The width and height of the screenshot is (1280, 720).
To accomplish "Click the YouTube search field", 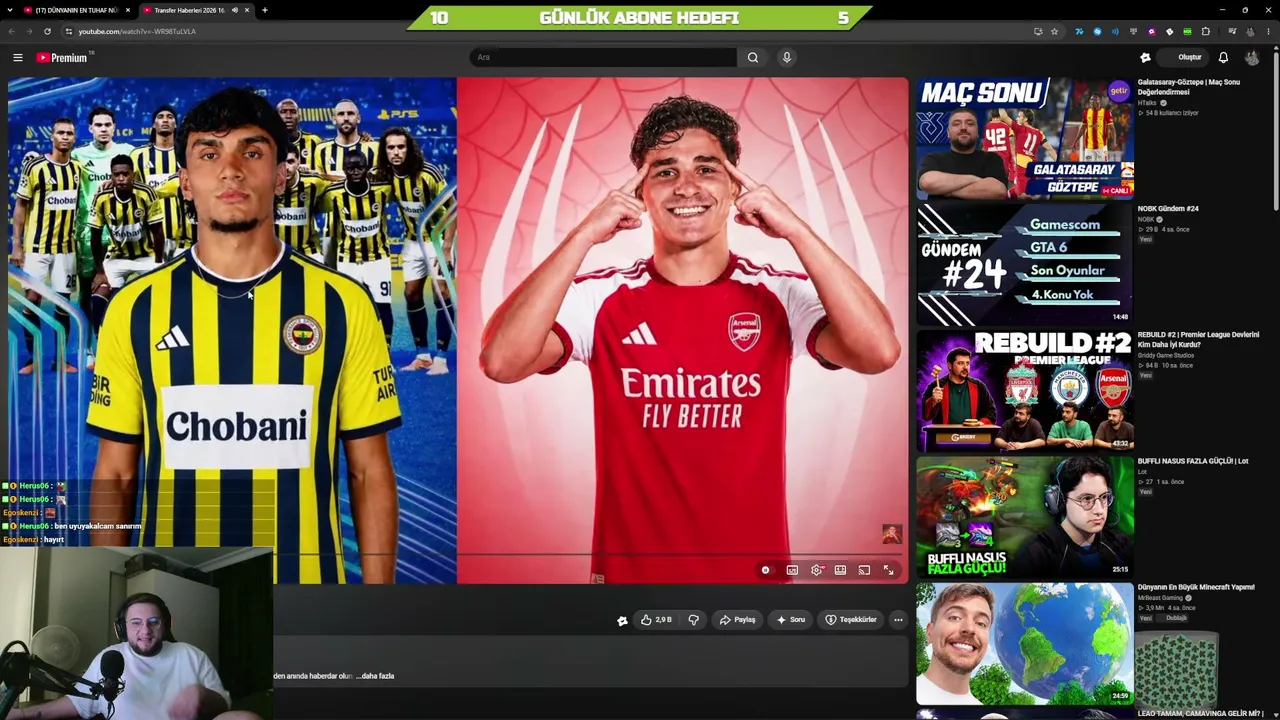I will point(604,57).
